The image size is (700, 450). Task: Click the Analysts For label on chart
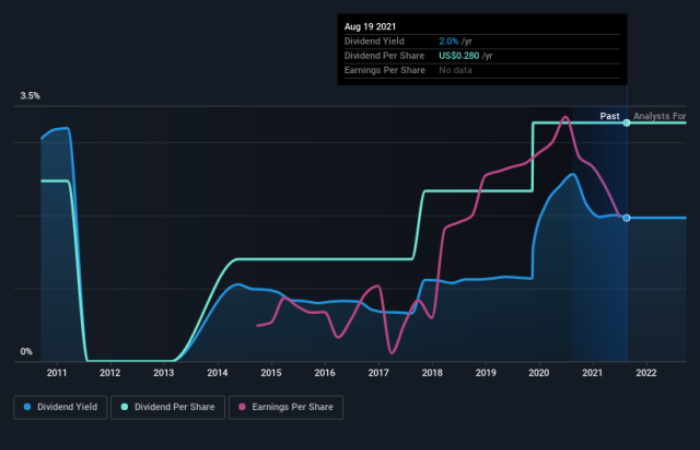660,117
